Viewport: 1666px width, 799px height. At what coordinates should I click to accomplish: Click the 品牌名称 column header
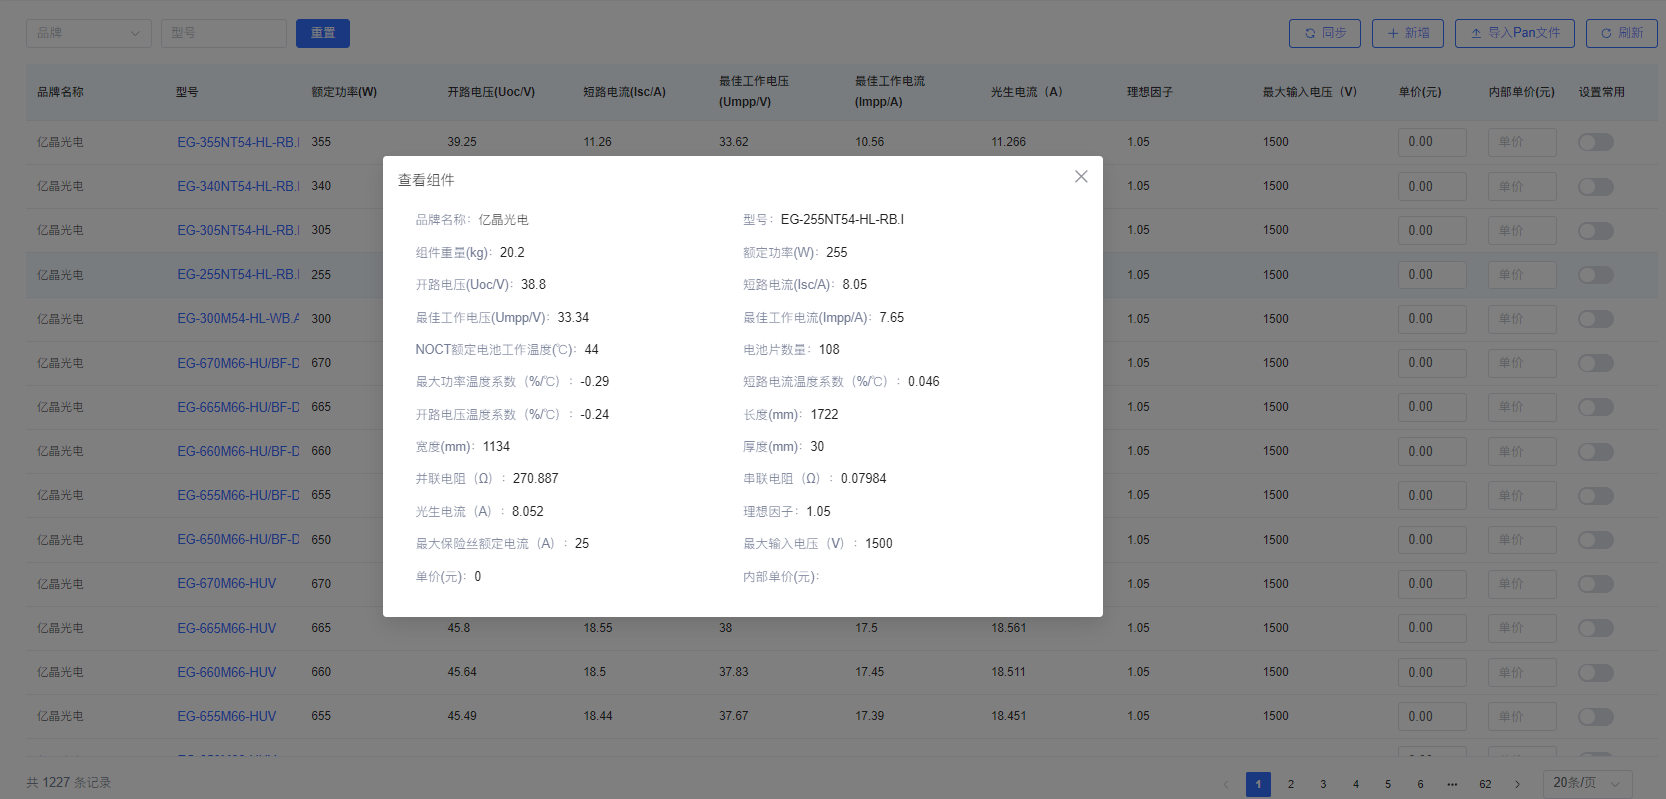pos(60,92)
